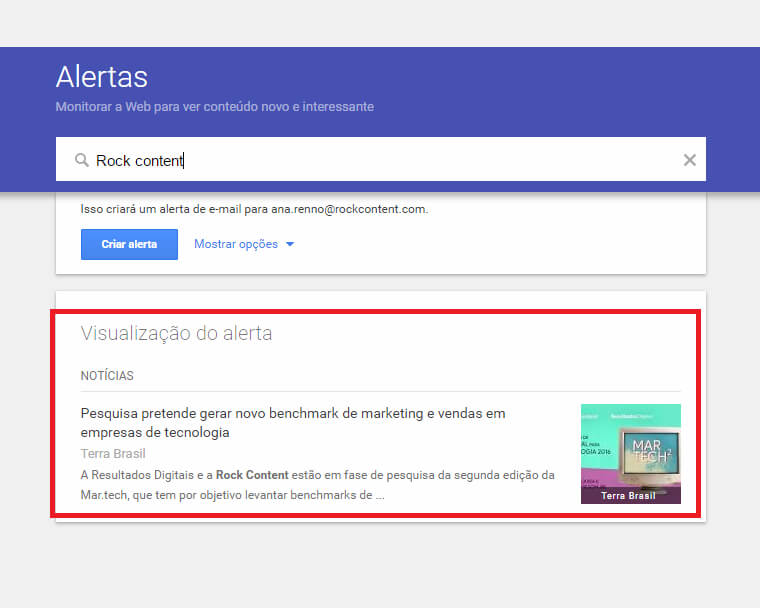Click the A Resultados Digitais snippet text
This screenshot has height=608, width=760.
point(317,485)
